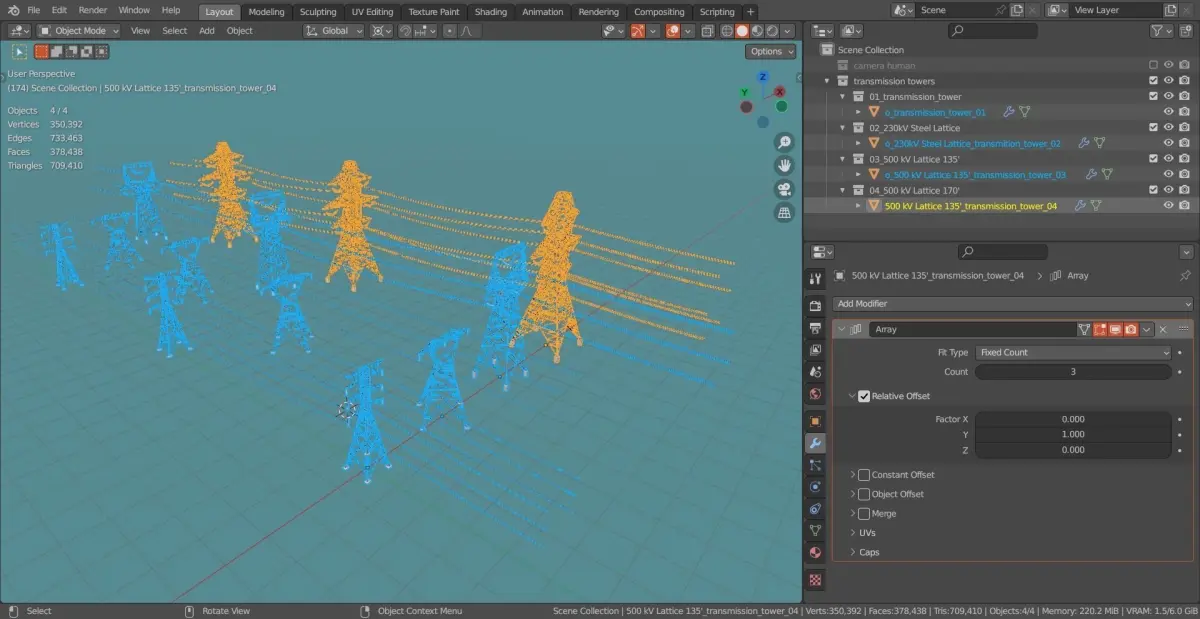Pin the properties editor with pin icon

click(1186, 275)
